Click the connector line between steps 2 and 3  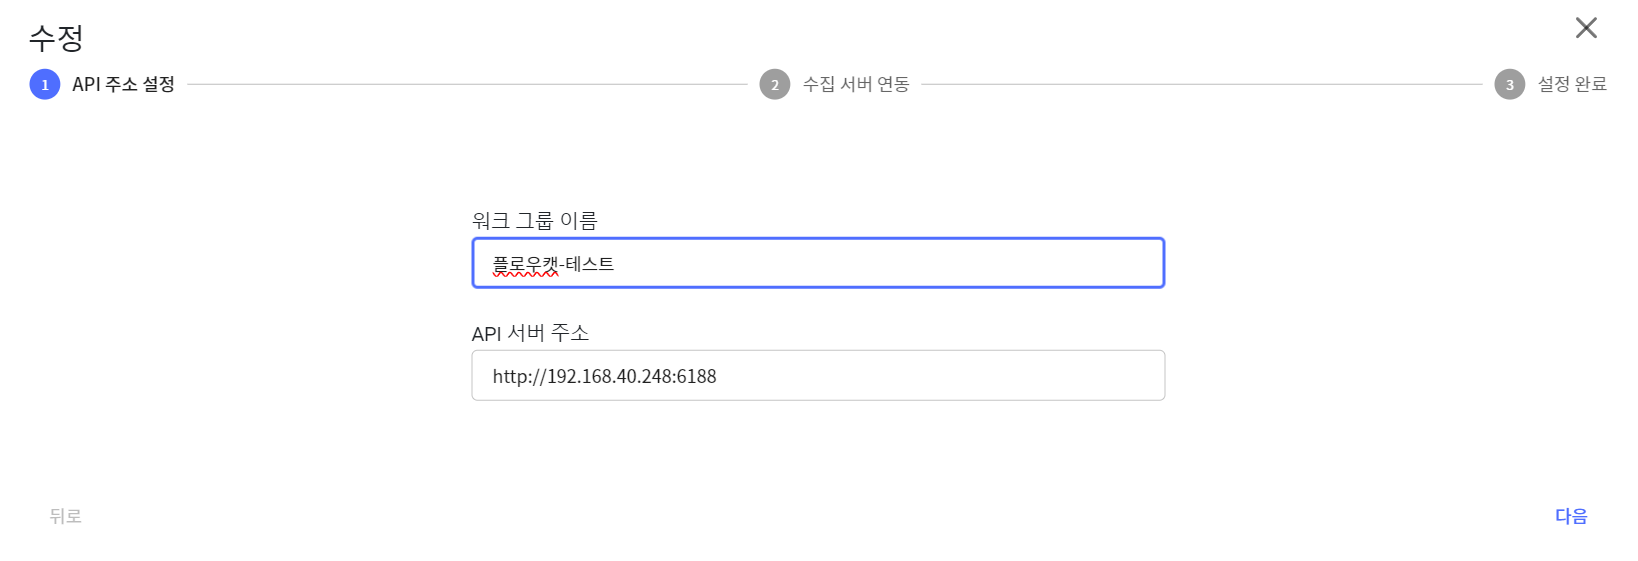point(1200,85)
